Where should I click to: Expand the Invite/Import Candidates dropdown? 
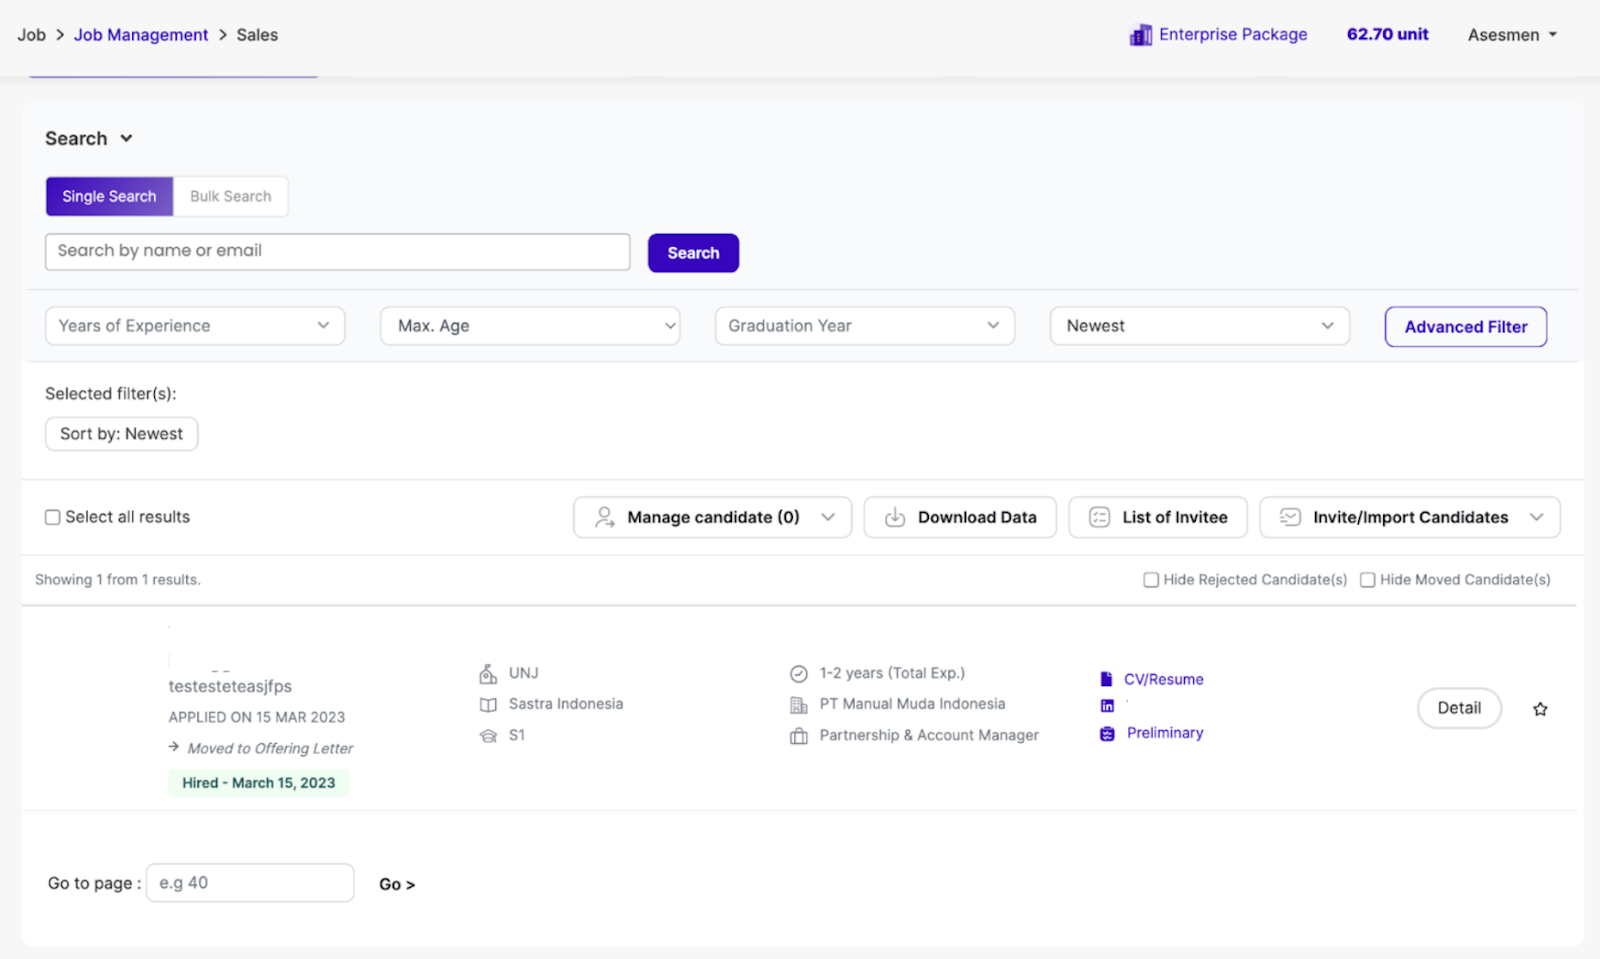point(1537,517)
